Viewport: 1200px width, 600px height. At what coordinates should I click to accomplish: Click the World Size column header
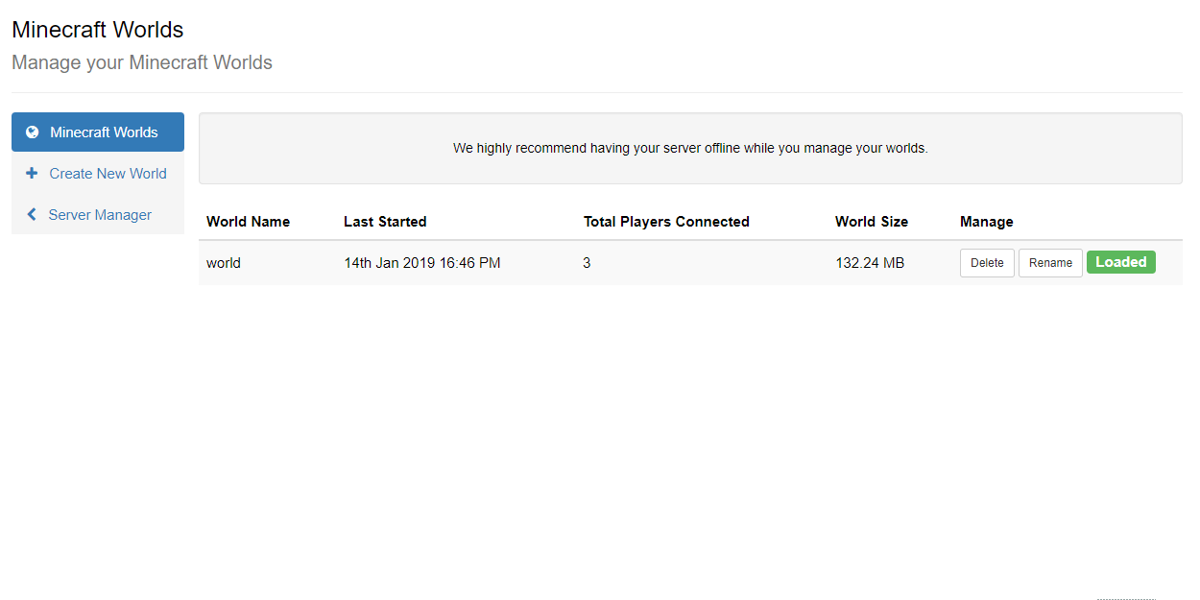[871, 222]
